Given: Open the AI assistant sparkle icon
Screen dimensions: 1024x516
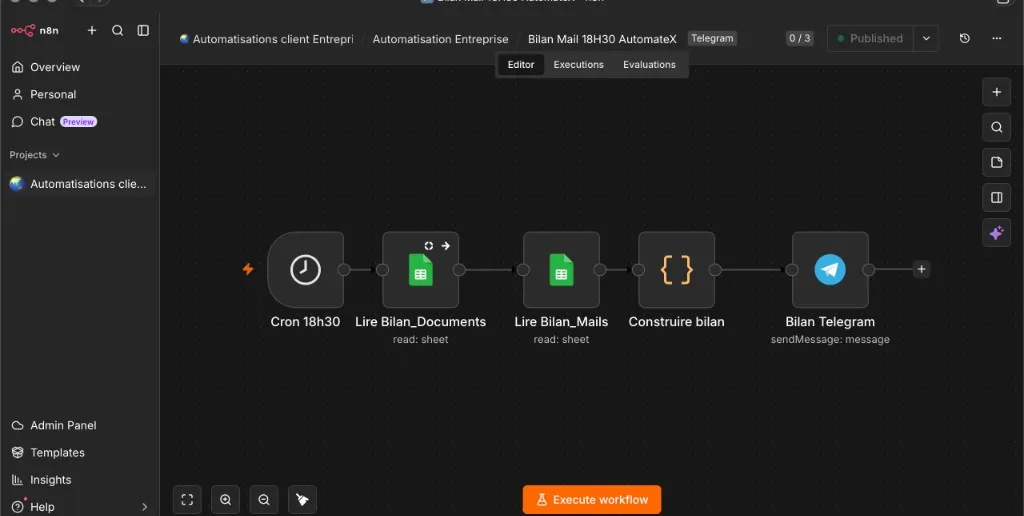Looking at the screenshot, I should [997, 233].
